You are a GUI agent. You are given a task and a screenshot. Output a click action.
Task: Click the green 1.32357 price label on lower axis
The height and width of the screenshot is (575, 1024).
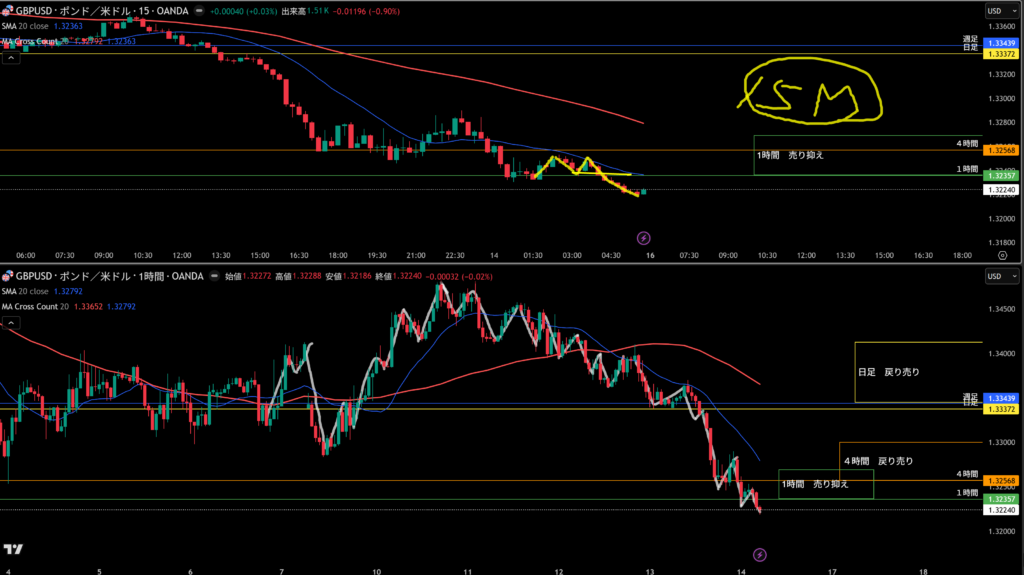[x=1001, y=498]
